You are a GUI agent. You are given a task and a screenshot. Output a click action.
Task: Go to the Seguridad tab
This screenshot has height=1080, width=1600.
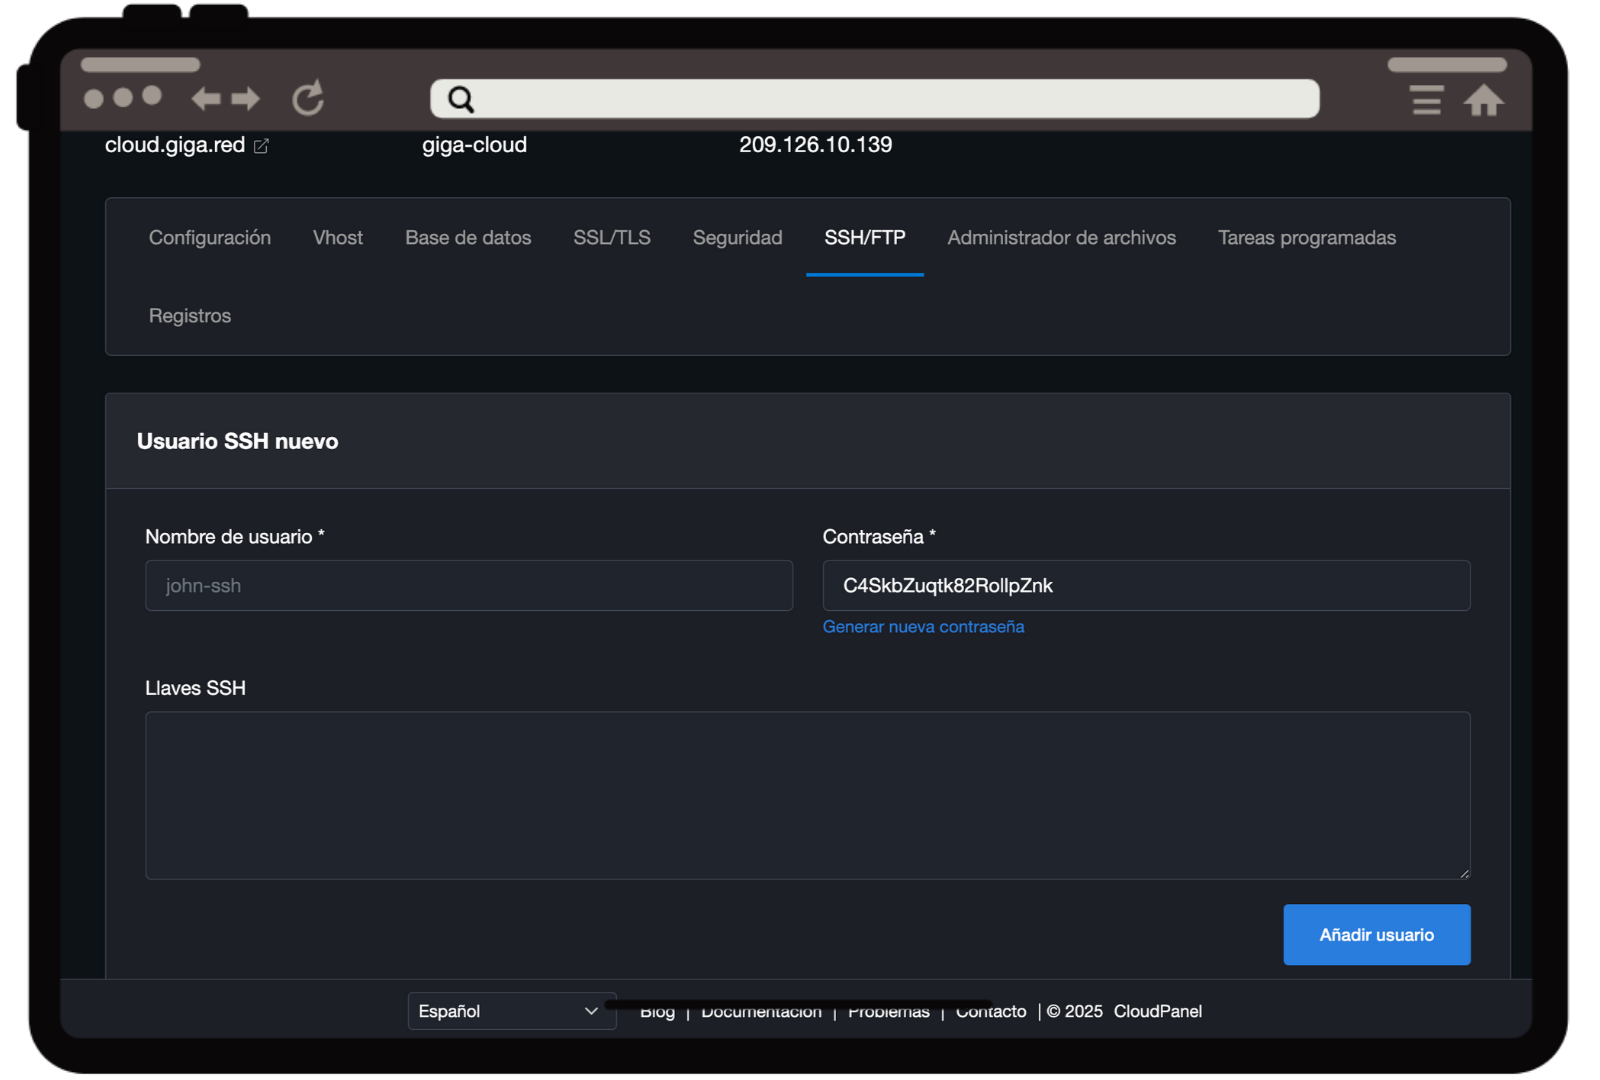tap(738, 238)
